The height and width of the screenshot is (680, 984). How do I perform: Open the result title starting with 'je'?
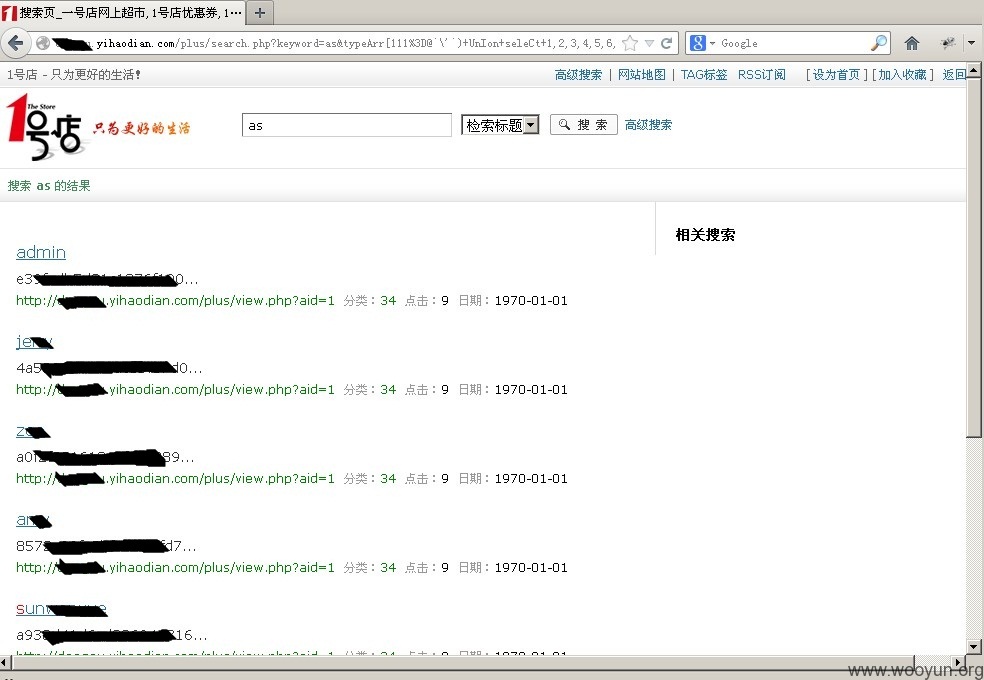pyautogui.click(x=35, y=341)
